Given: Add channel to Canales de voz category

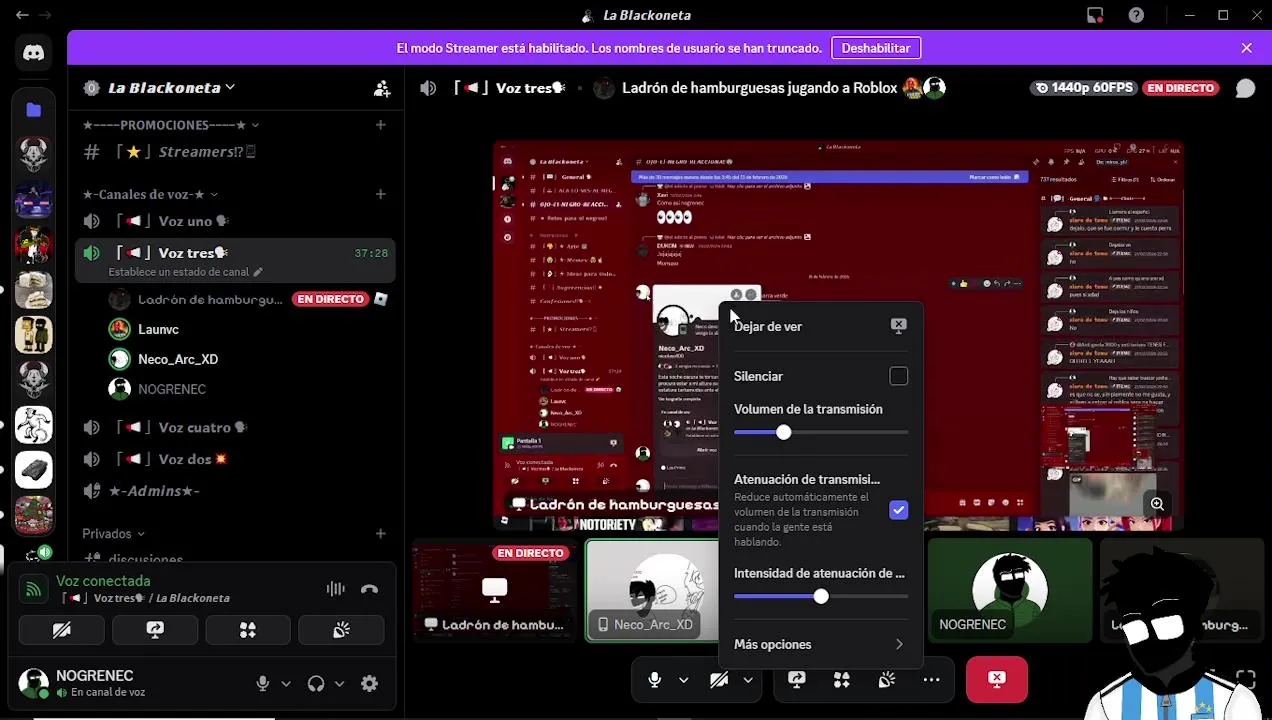Looking at the screenshot, I should 380,194.
